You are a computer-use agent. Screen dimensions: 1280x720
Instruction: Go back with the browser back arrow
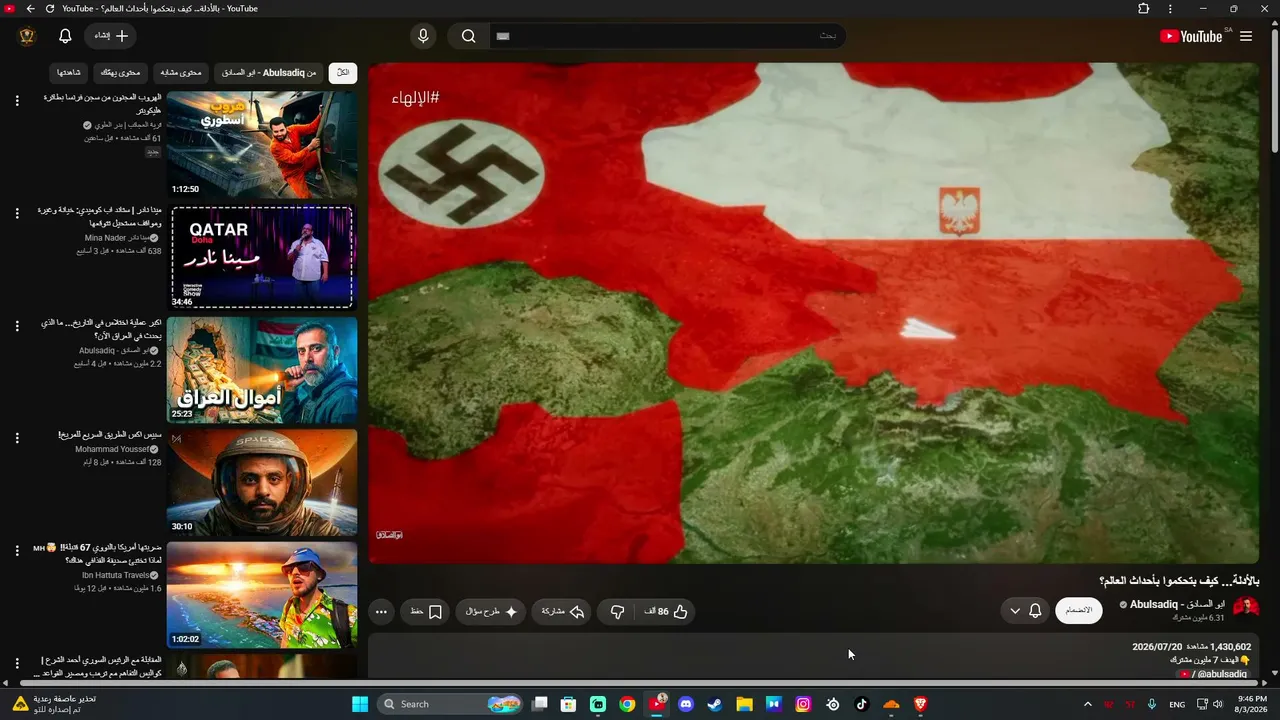click(30, 9)
